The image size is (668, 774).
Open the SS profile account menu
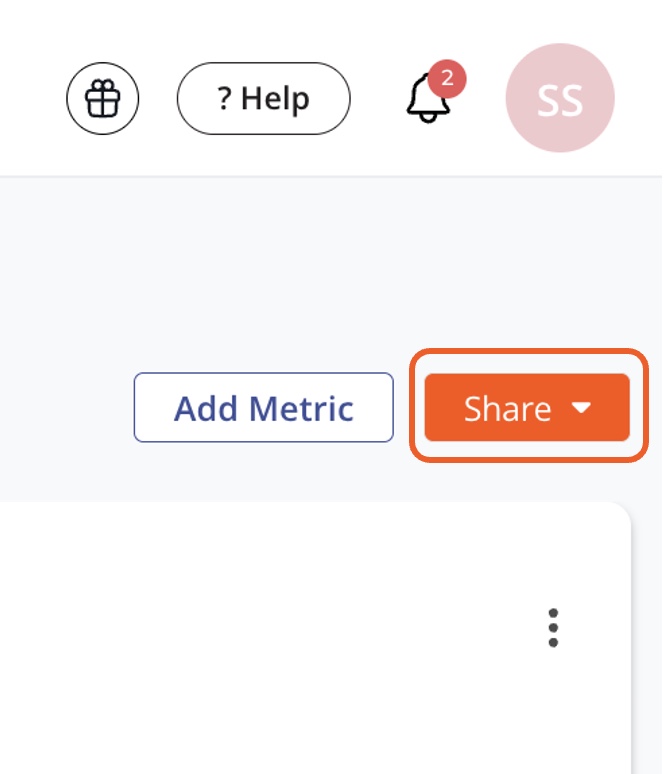pyautogui.click(x=559, y=98)
